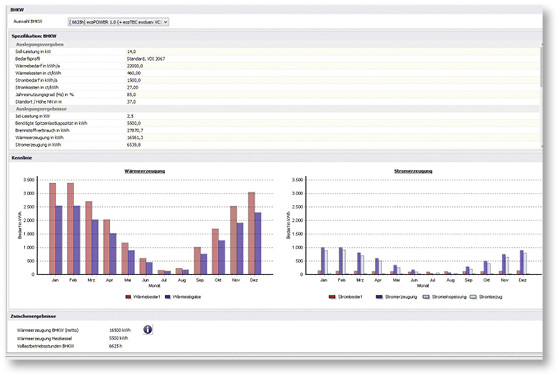Viewport: 560px width, 377px height.
Task: Click the scroll-down arrow of the specification table
Action: 542,146
